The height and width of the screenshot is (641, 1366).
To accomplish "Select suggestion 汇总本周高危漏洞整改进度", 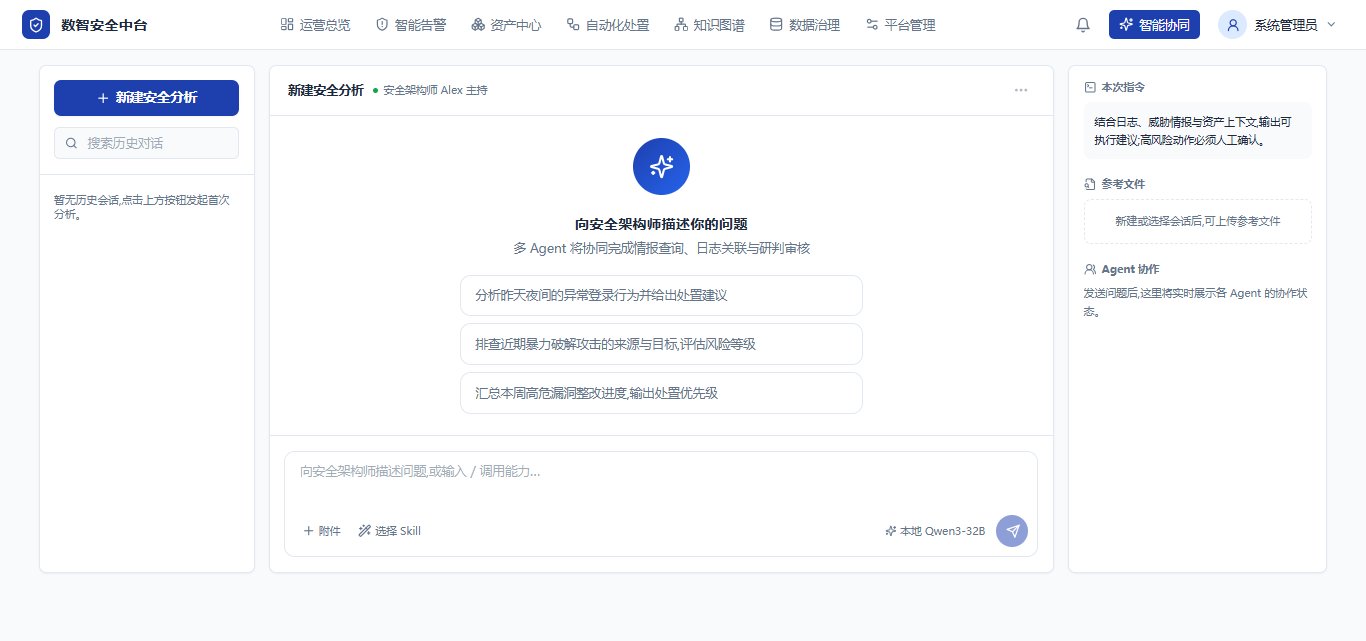I will [661, 393].
